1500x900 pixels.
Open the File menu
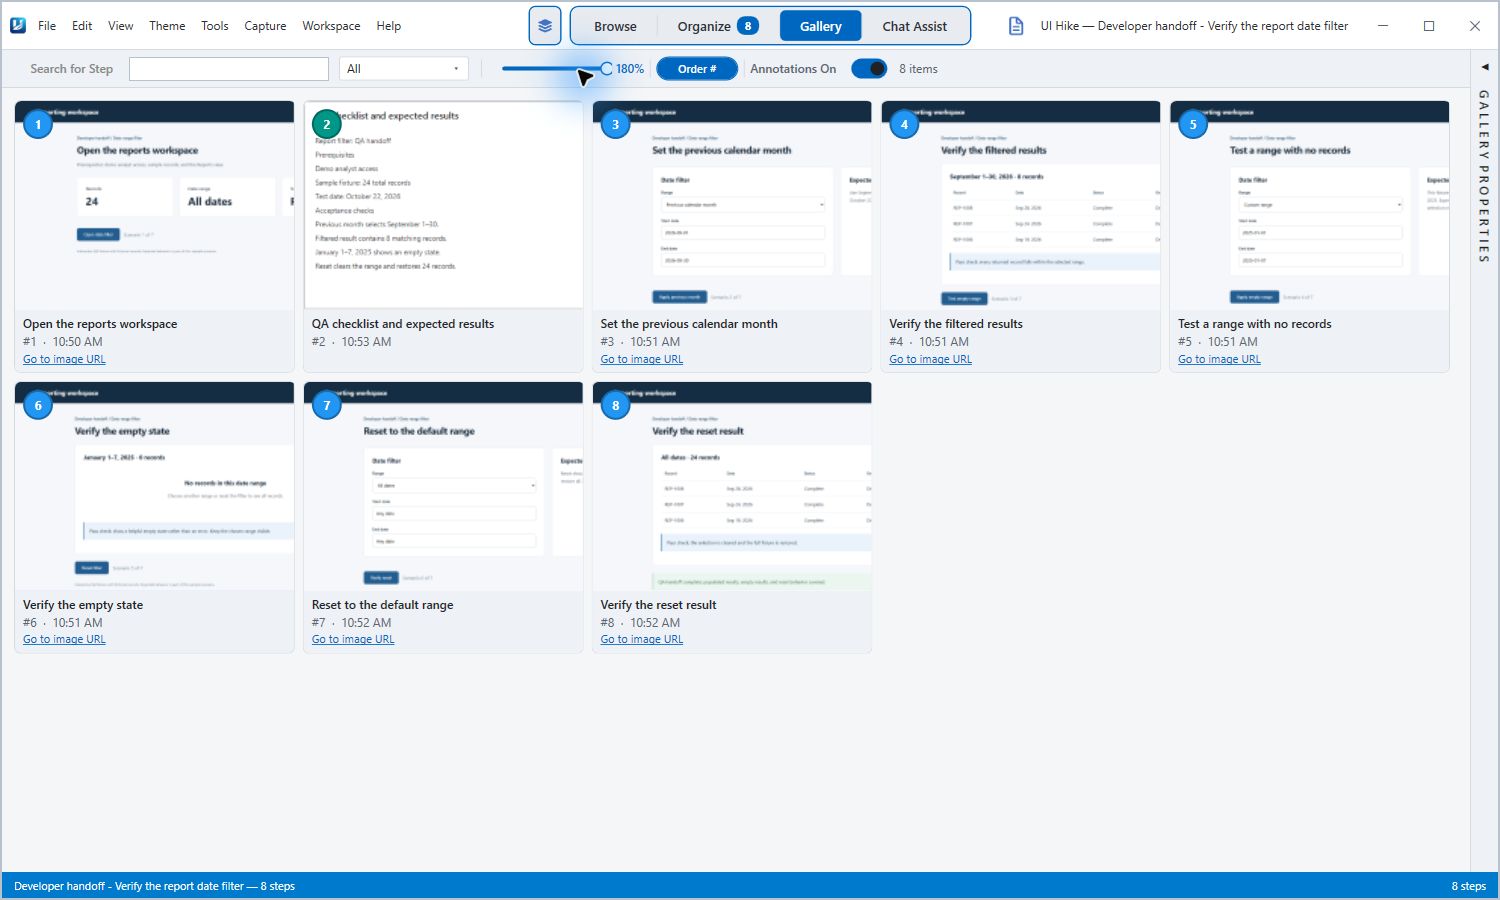pyautogui.click(x=47, y=26)
